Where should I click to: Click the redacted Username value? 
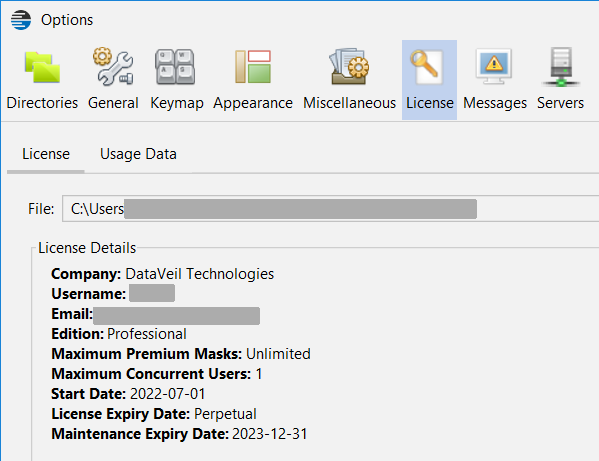pos(152,293)
